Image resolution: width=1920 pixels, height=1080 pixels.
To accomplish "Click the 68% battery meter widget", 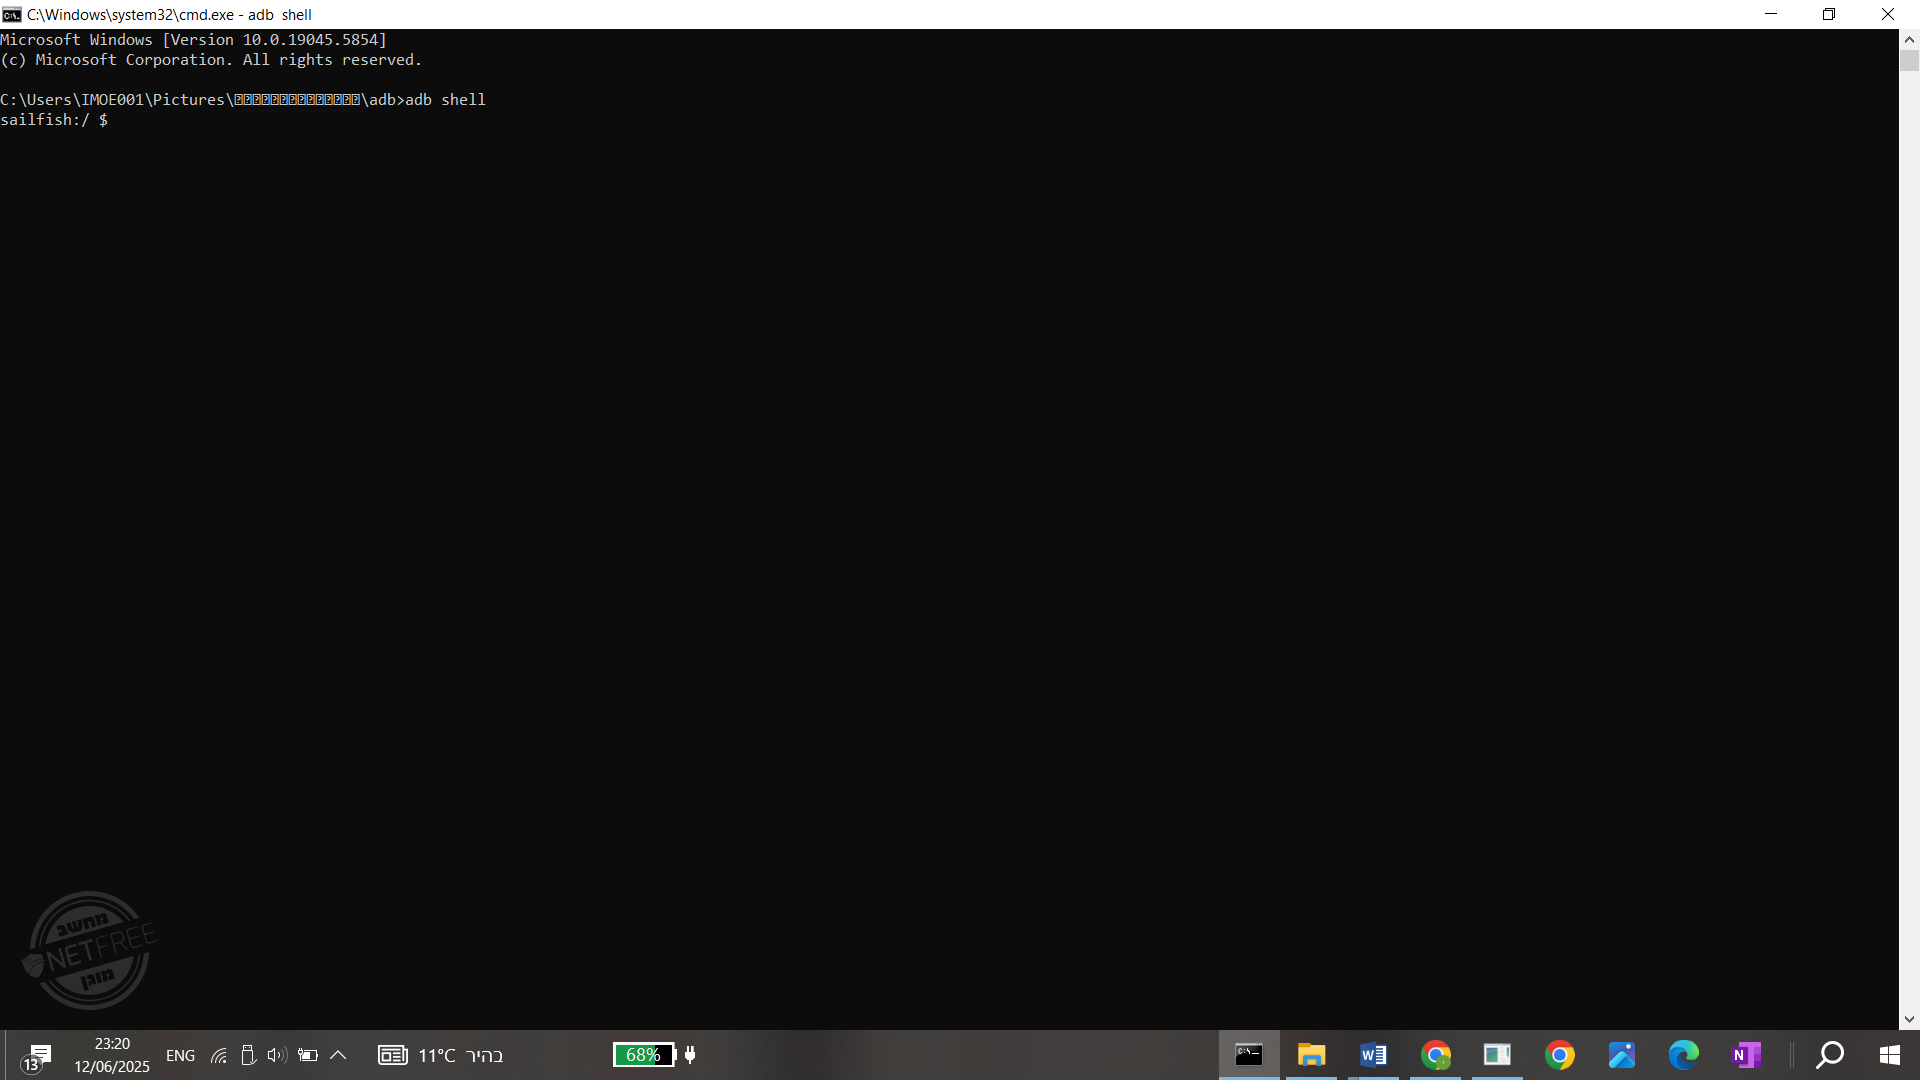I will pos(645,1055).
